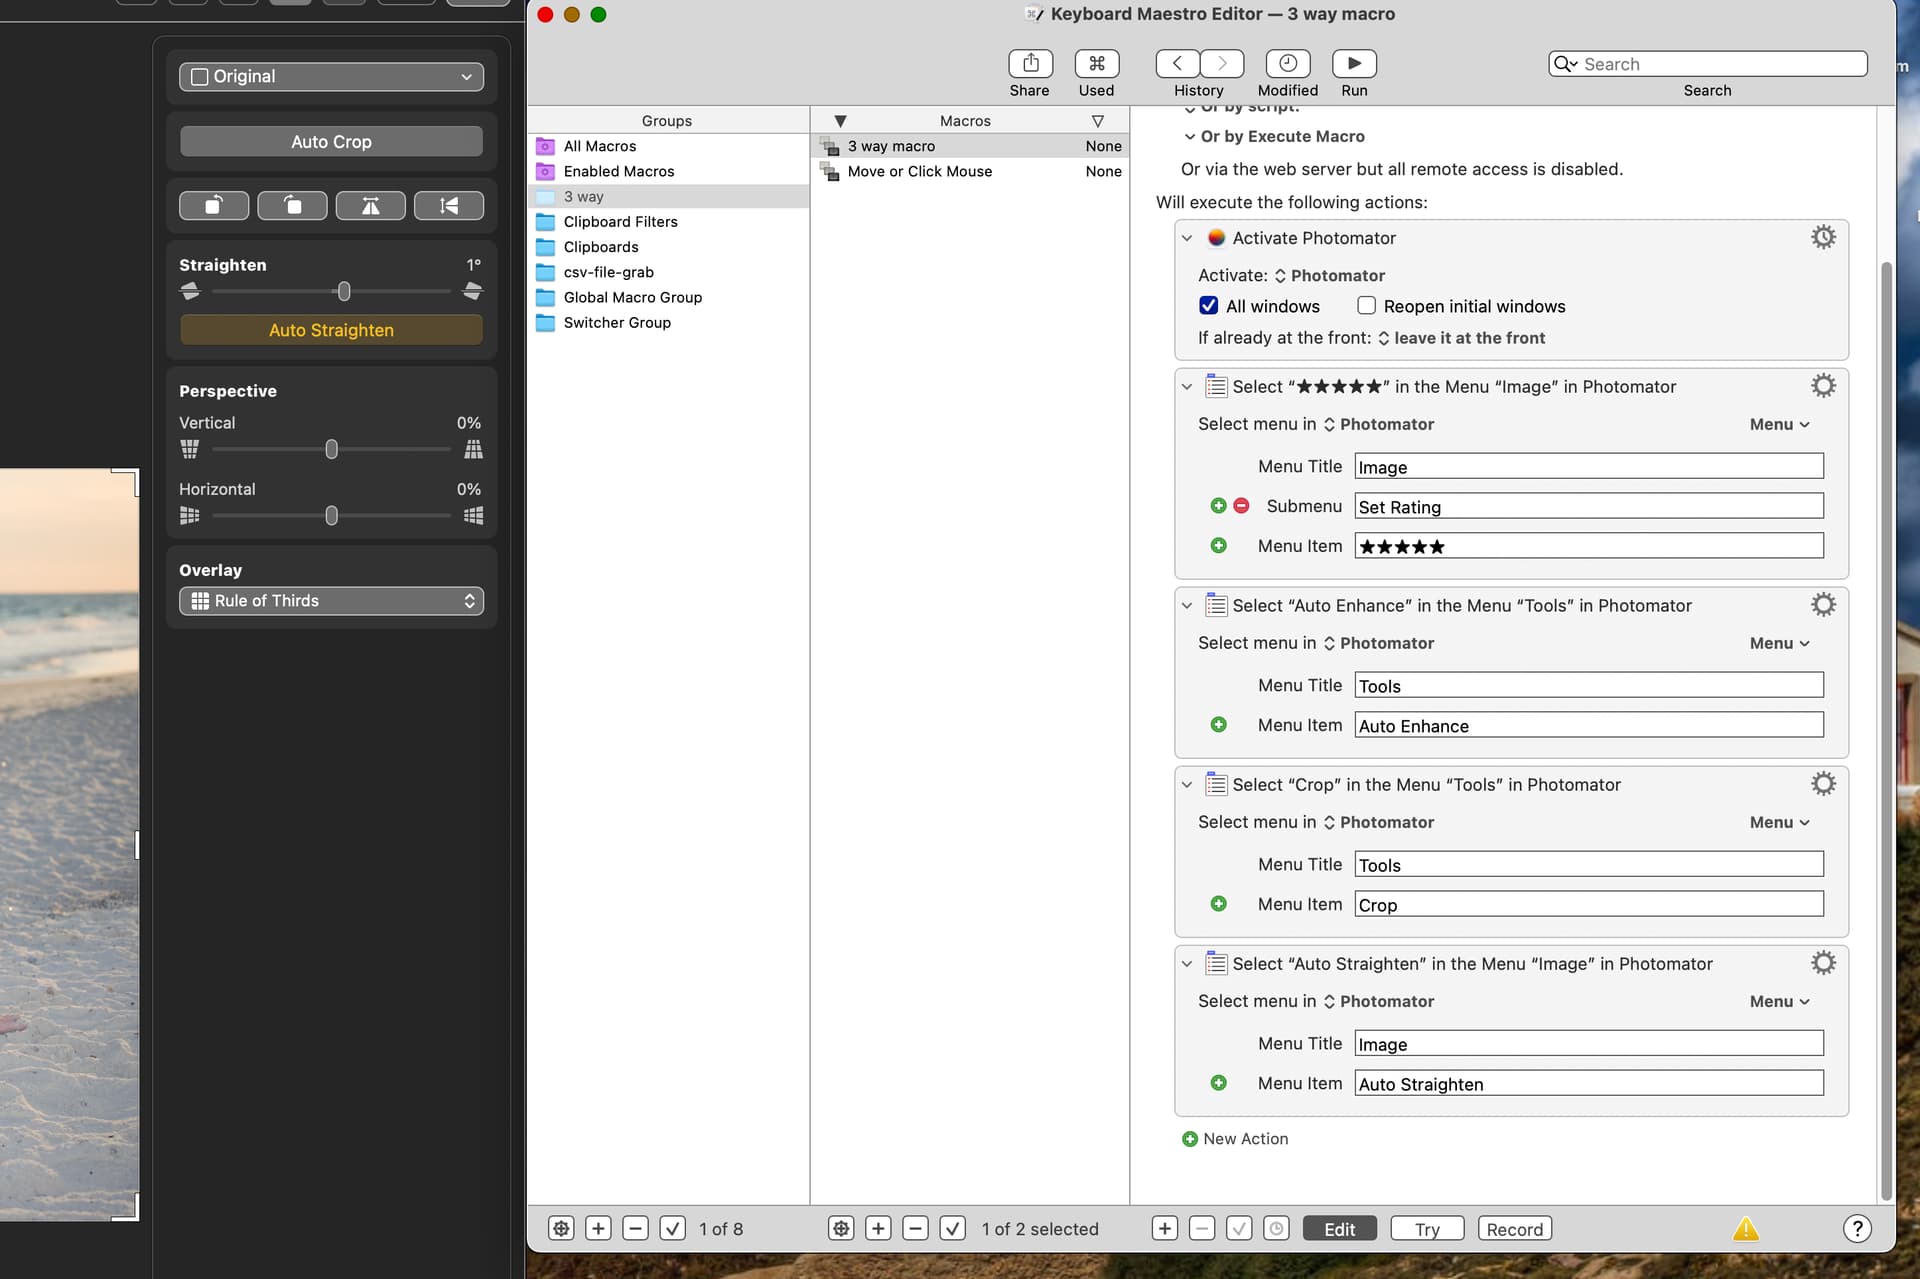Viewport: 1920px width, 1279px height.
Task: Collapse the Or by Execute Macro trigger
Action: point(1190,137)
